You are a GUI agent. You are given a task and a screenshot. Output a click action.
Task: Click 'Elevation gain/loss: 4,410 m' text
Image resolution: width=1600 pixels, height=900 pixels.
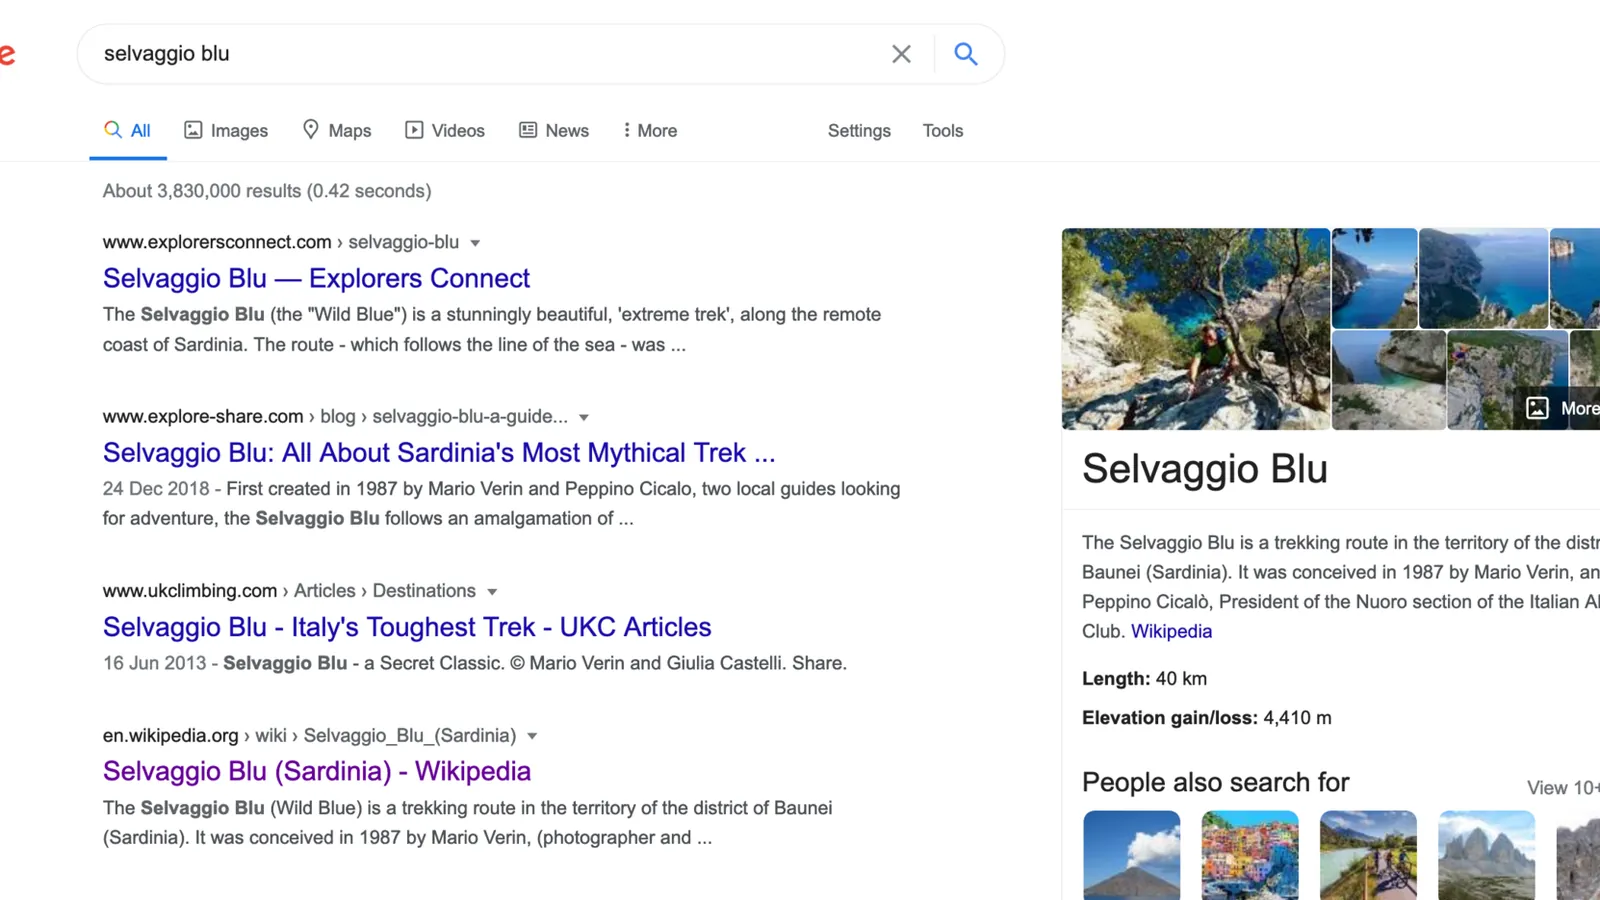click(x=1207, y=718)
